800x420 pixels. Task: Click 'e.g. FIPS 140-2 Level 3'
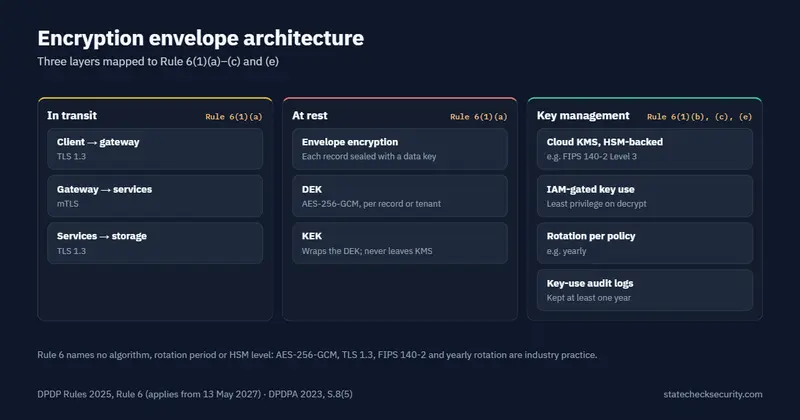[x=592, y=157]
